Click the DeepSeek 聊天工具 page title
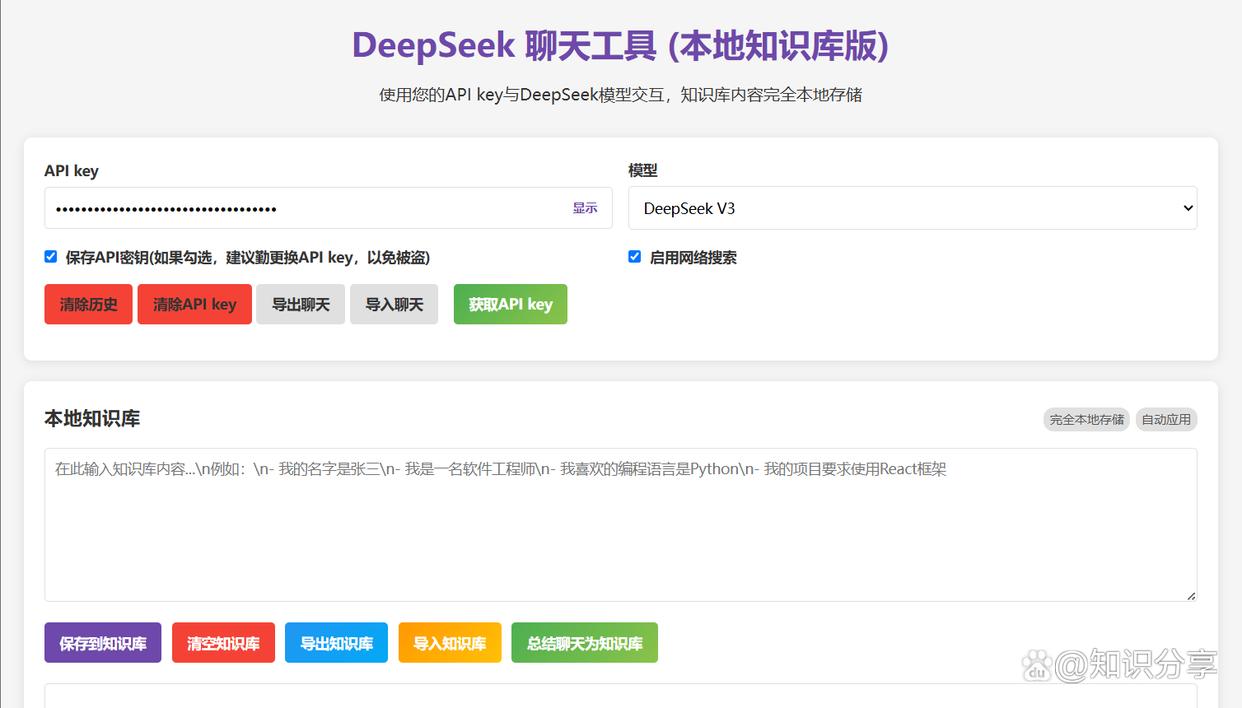The height and width of the screenshot is (708, 1242). [x=620, y=46]
